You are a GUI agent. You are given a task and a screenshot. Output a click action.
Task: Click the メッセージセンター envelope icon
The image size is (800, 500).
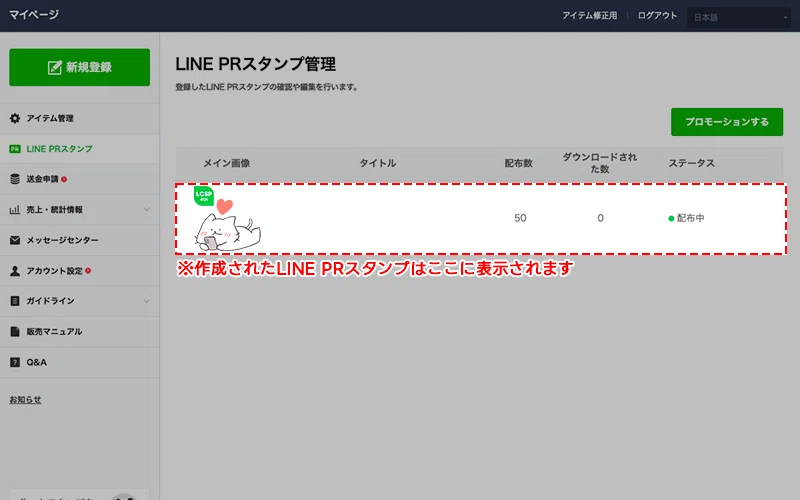click(15, 240)
